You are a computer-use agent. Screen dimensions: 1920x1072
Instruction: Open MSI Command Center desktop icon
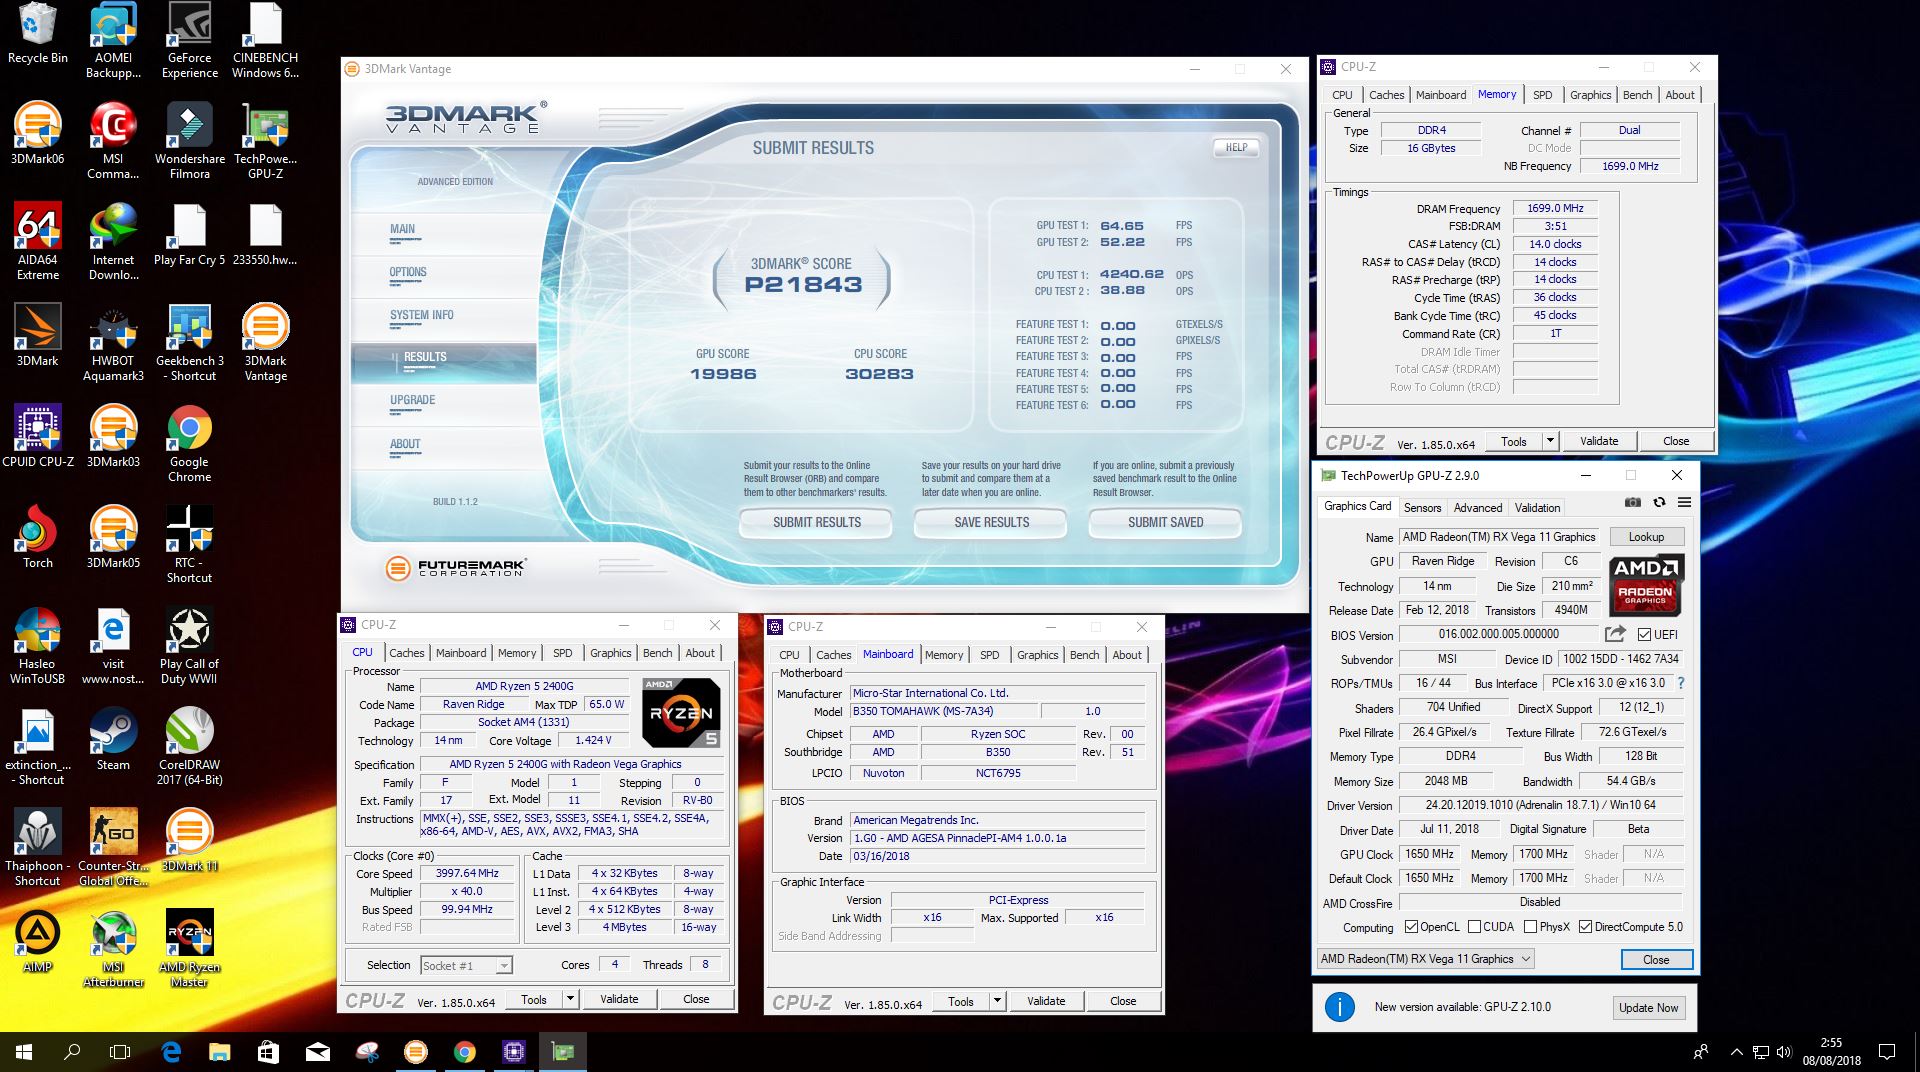(x=113, y=142)
